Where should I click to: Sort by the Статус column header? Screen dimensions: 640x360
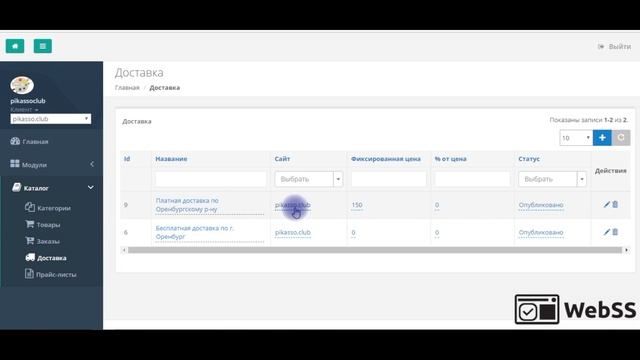click(x=529, y=159)
